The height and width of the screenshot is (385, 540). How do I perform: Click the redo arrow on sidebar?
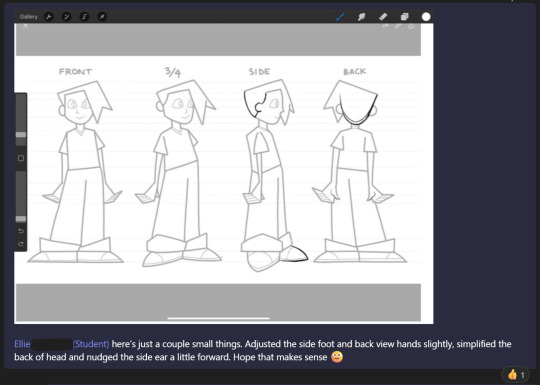click(x=21, y=244)
